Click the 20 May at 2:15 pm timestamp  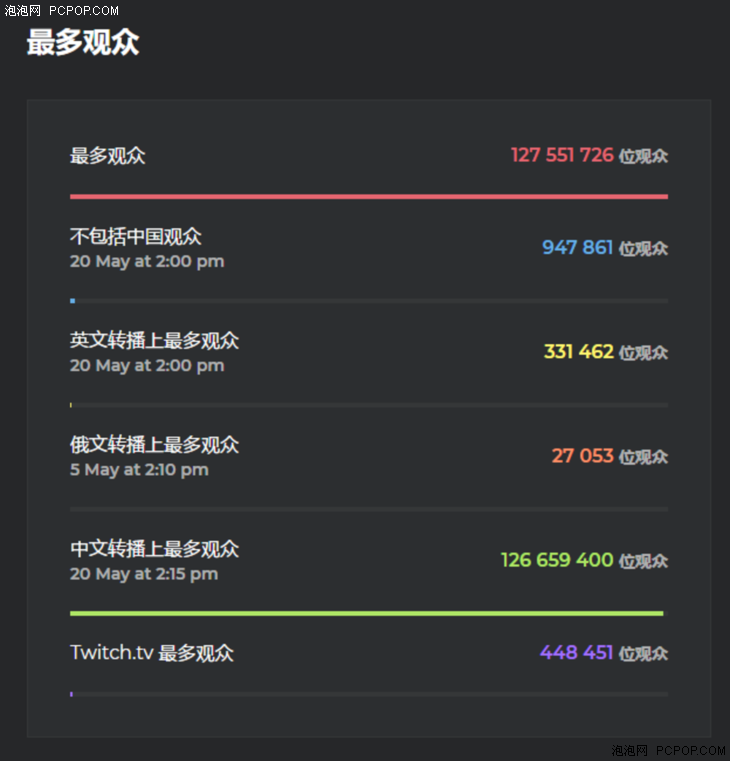144,574
